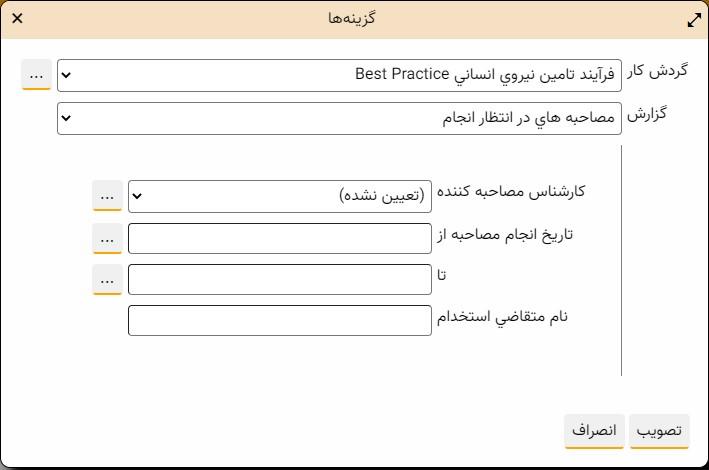
Task: Focus the تاریخ انجام مصاحبه از field
Action: pyautogui.click(x=280, y=238)
